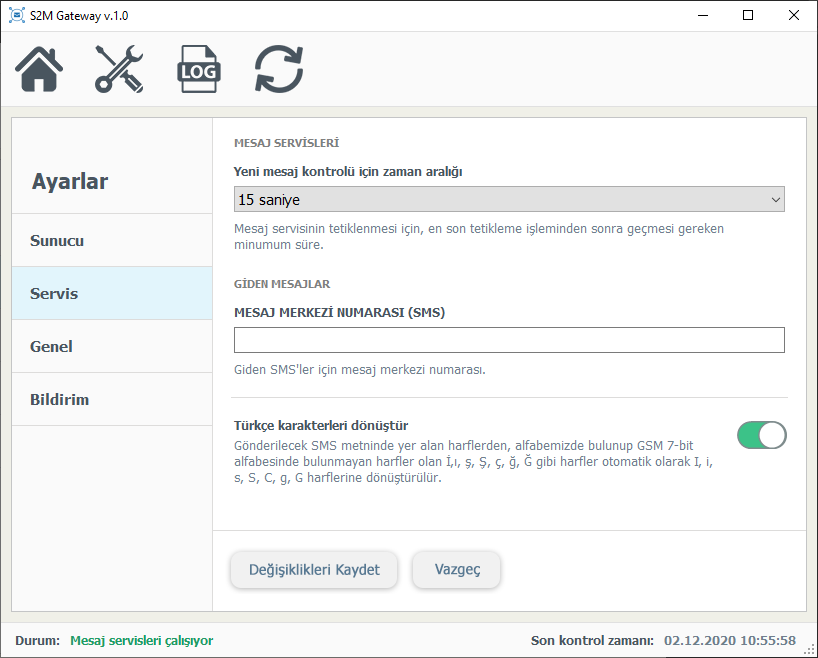Expand the 15 saniye time interval dropdown

509,200
